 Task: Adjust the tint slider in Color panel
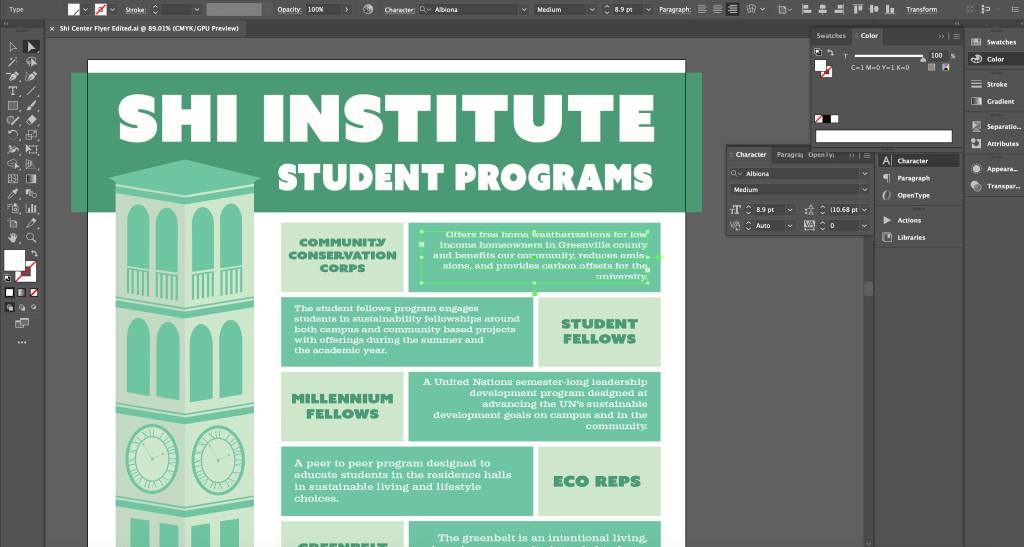click(x=921, y=56)
